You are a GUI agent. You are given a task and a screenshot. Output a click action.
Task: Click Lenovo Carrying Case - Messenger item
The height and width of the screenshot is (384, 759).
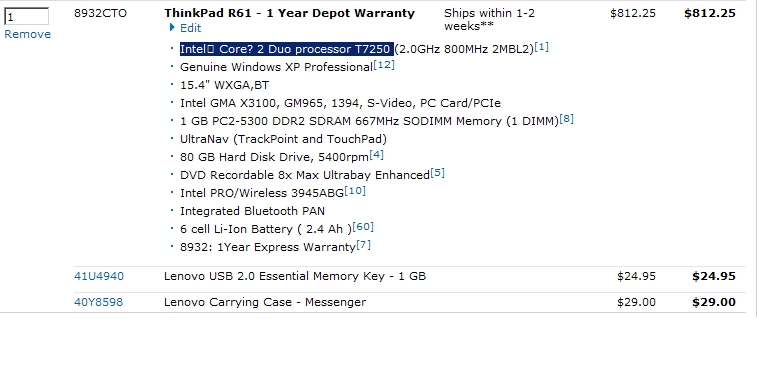pos(265,302)
